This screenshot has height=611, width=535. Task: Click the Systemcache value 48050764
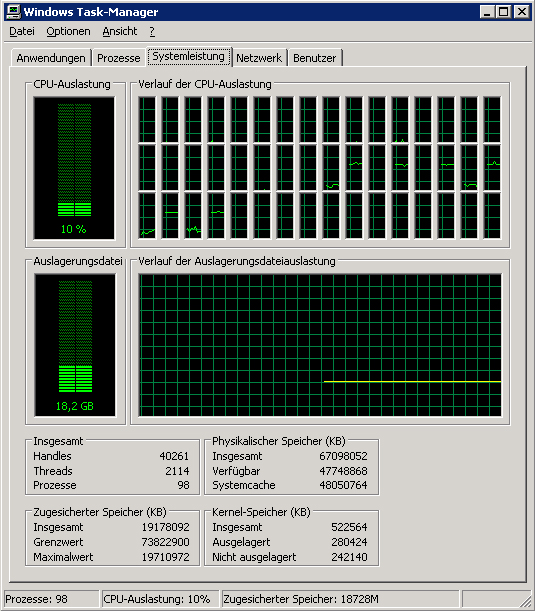tap(343, 485)
